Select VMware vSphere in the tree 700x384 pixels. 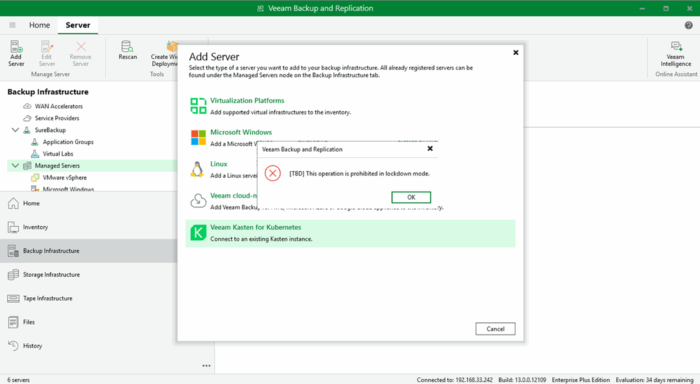65,178
